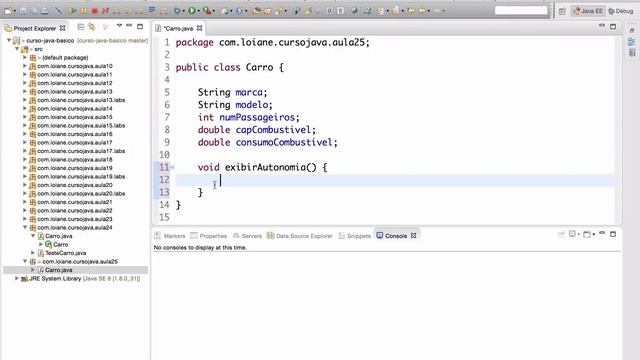Click the yellow Suspend icon

tap(84, 11)
